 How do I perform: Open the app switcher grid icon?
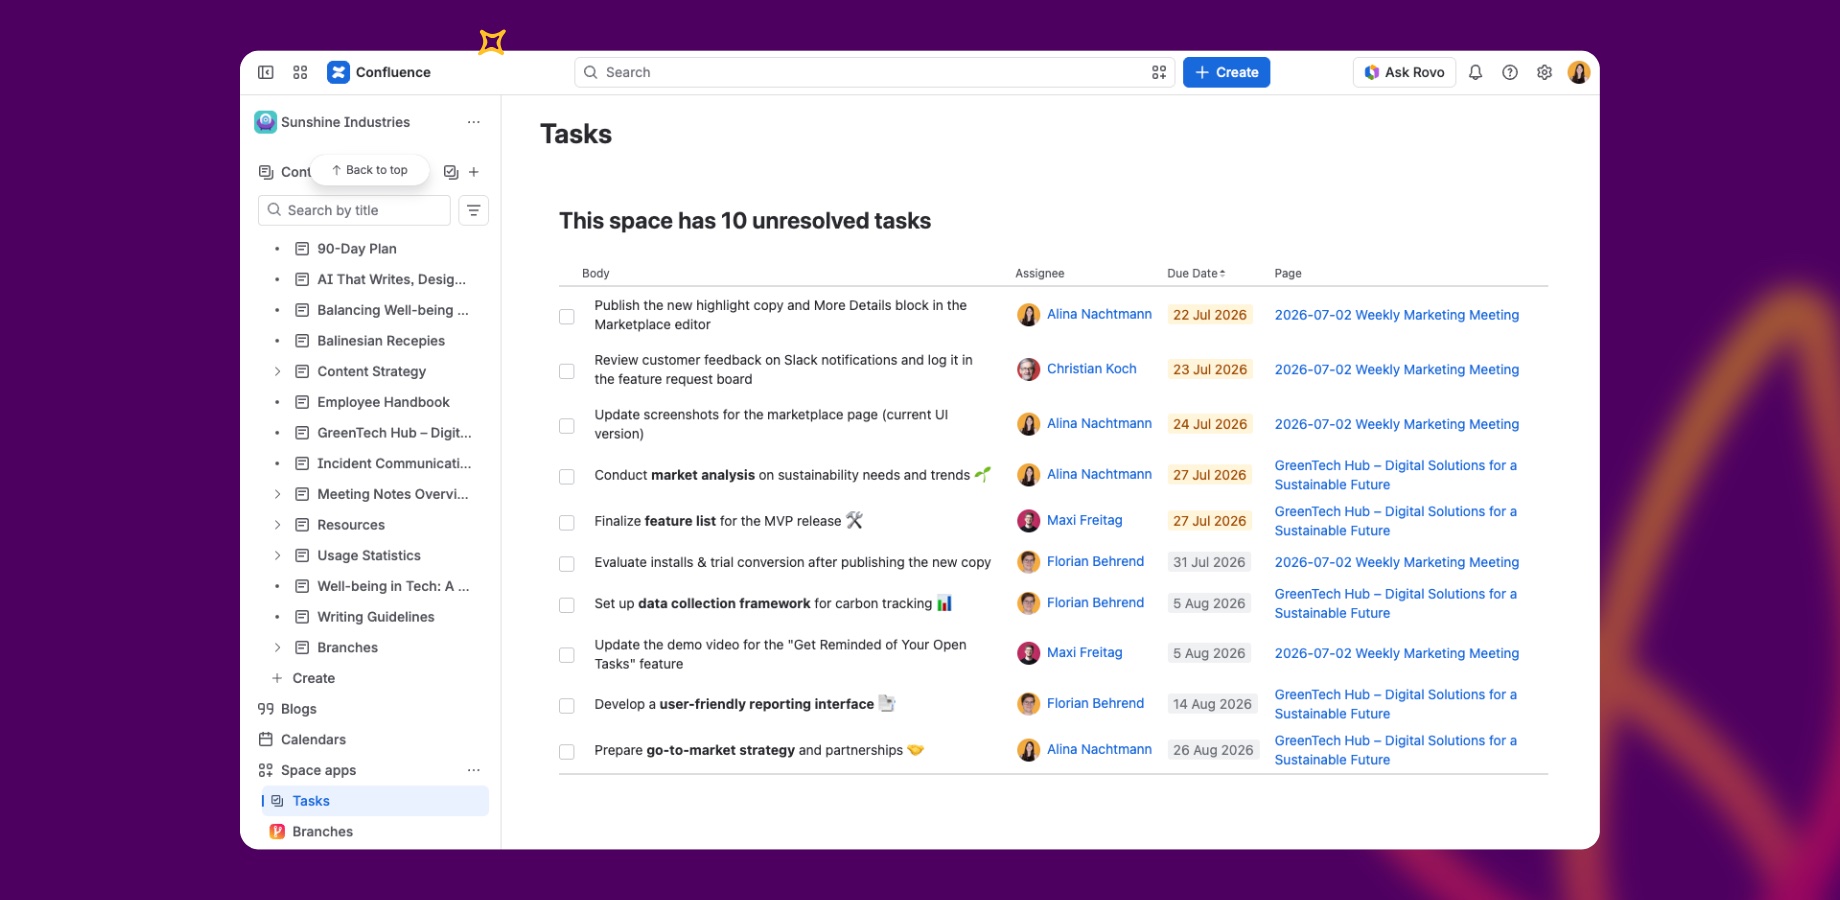pyautogui.click(x=300, y=72)
